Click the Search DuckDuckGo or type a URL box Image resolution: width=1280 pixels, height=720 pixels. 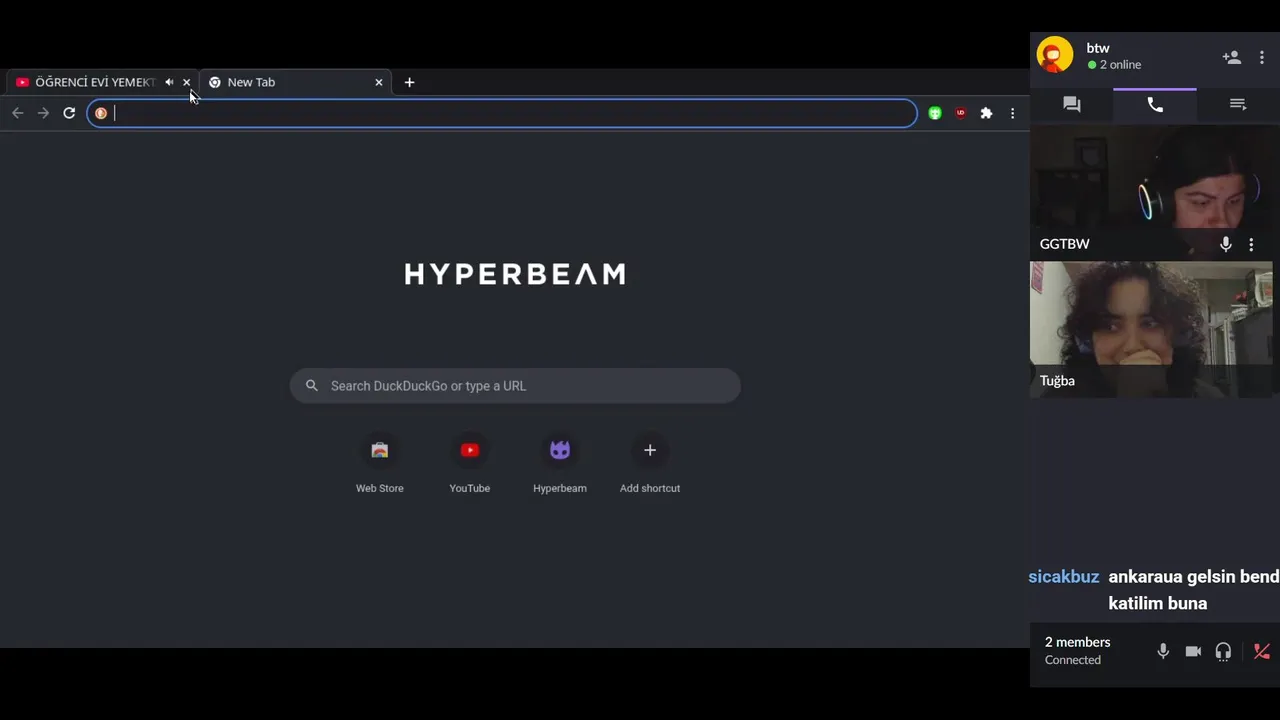(515, 386)
